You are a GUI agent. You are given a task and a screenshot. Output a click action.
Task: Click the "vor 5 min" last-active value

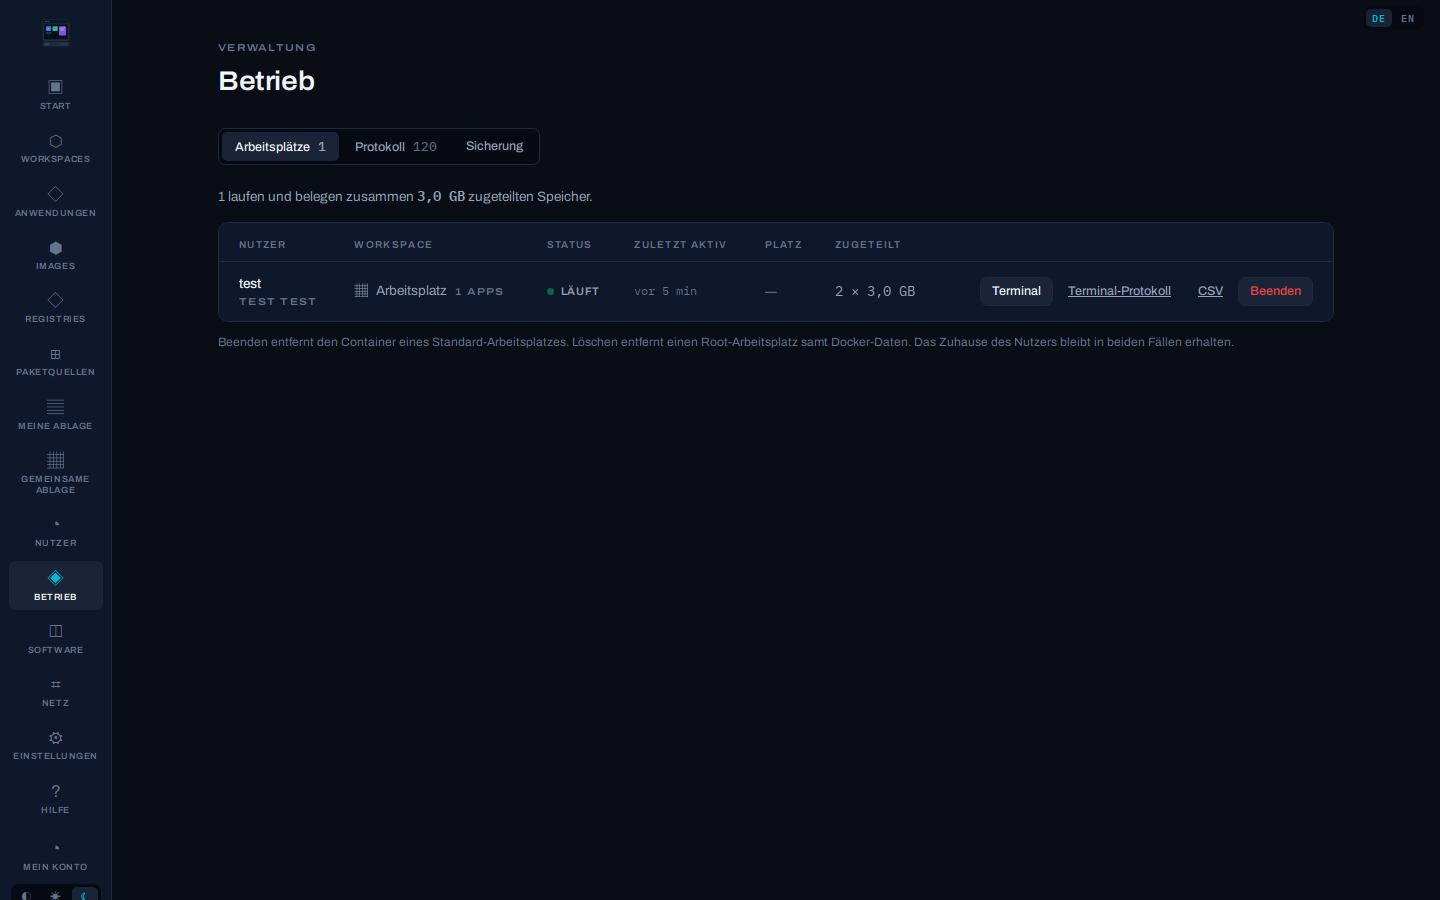[666, 291]
